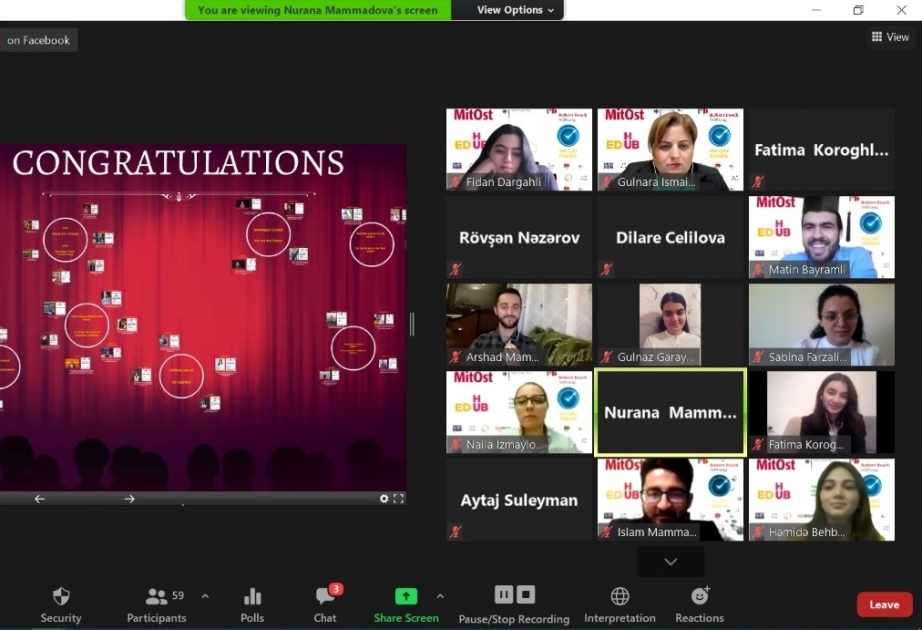Open the Interpretation globe icon
The width and height of the screenshot is (922, 630).
tap(620, 596)
